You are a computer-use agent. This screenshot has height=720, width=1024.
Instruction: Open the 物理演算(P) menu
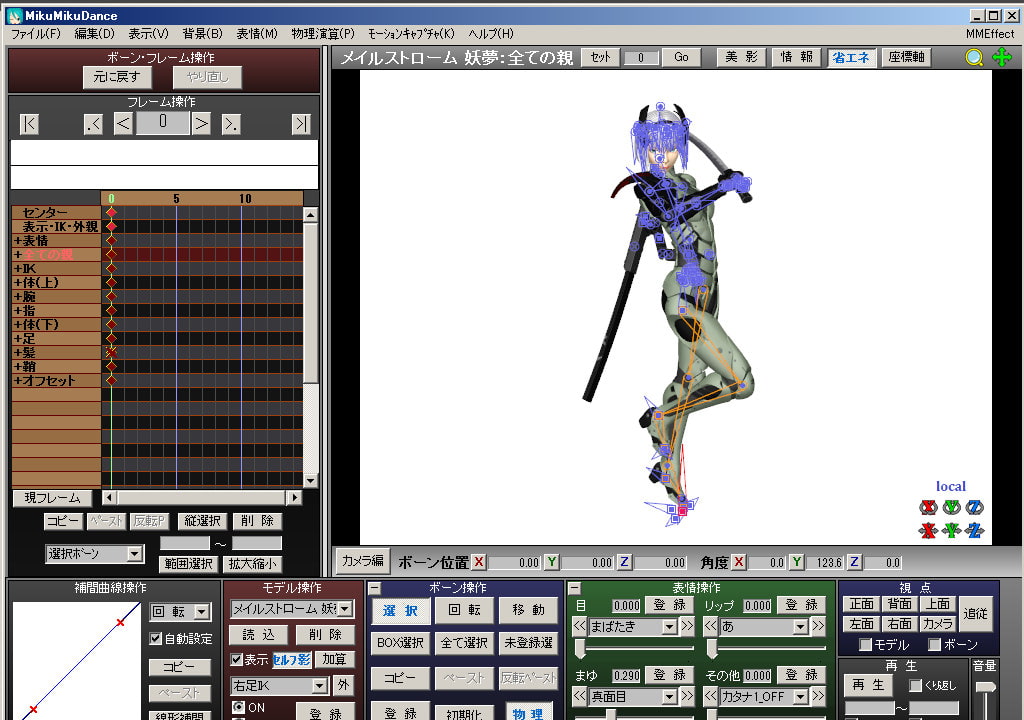(322, 34)
